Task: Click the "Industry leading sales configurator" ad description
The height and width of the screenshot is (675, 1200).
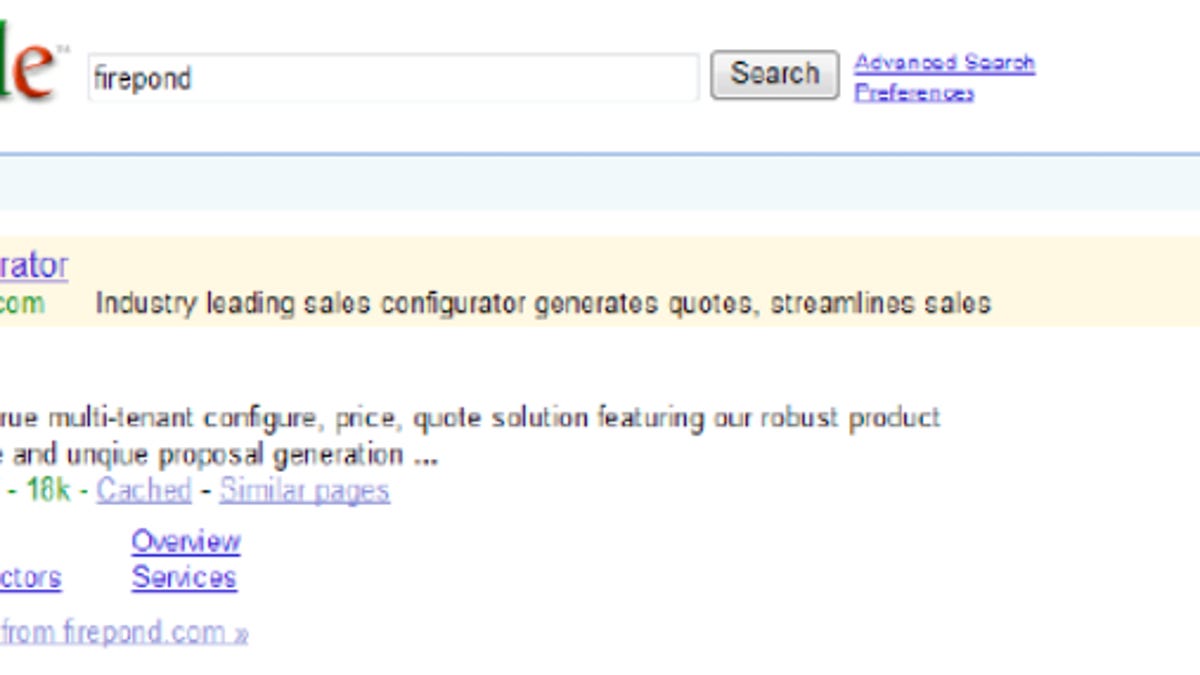Action: 542,303
